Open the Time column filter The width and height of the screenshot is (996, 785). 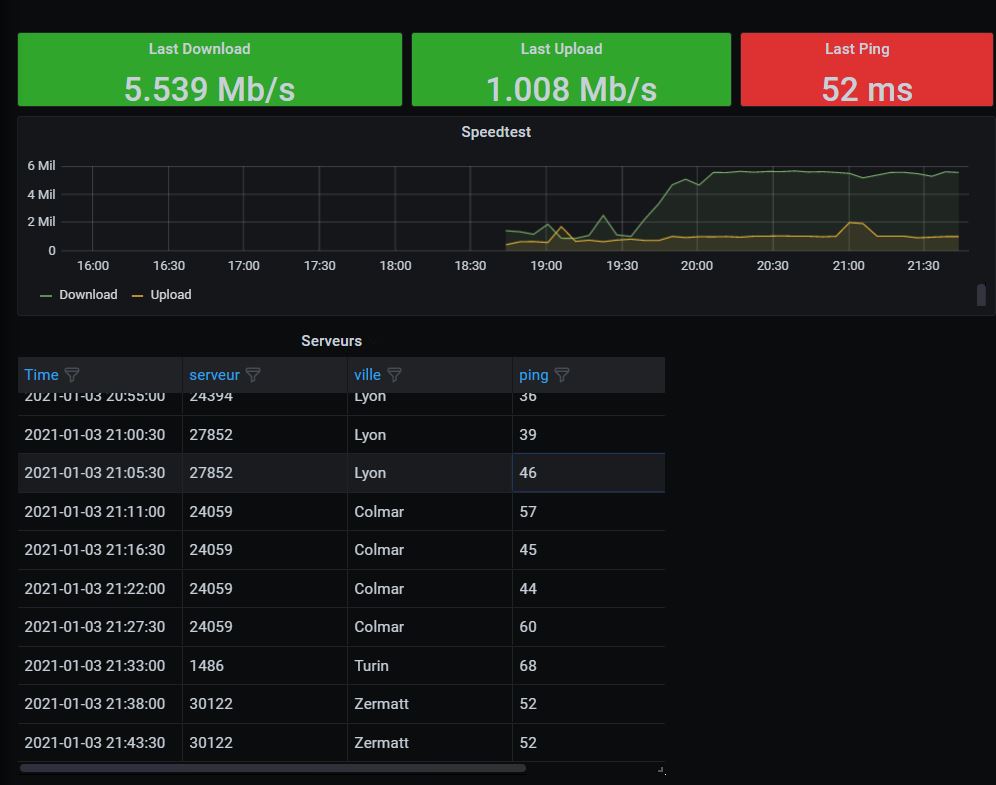point(72,375)
